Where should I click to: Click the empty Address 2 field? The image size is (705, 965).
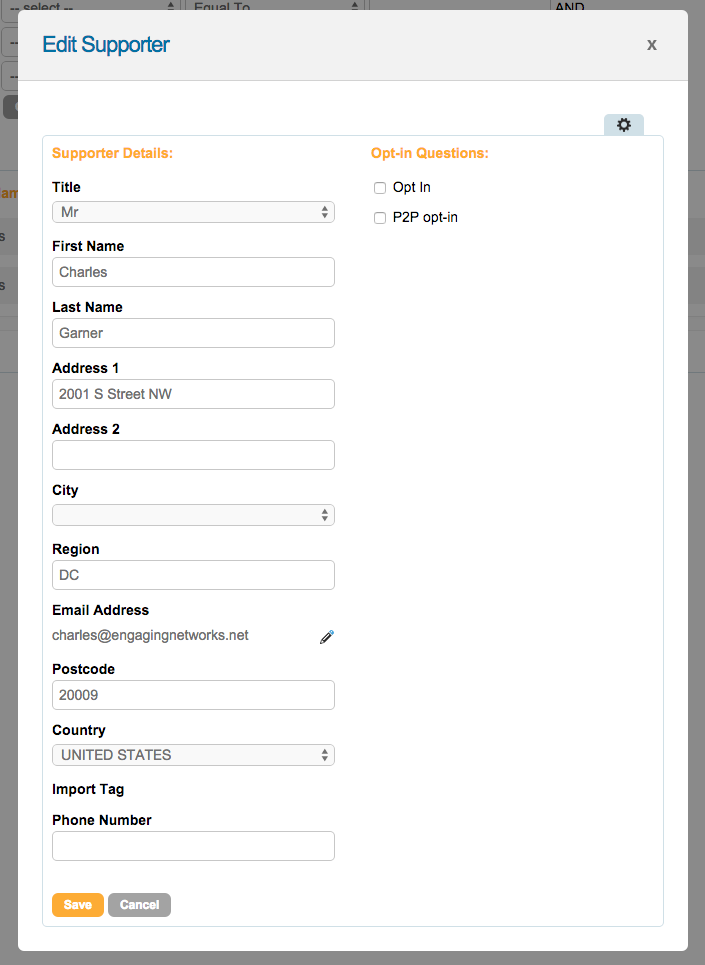(x=193, y=455)
